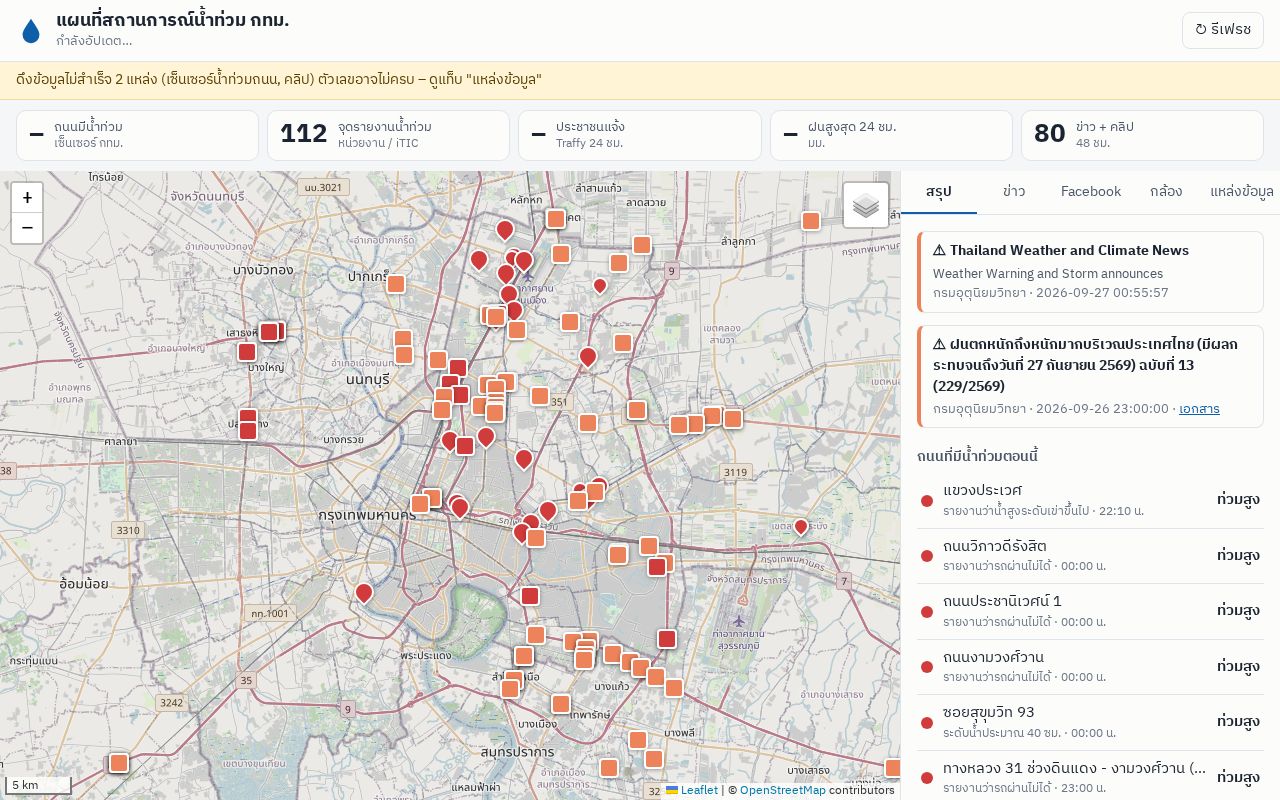Click ท่วมสูง badge for ถนนวิภาวดีรังสิต
The image size is (1280, 800).
tap(1238, 555)
